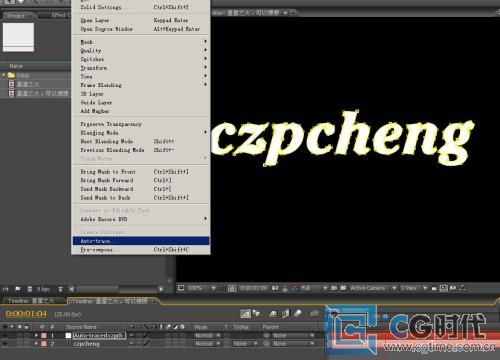This screenshot has width=500, height=360.
Task: Click the parent pick whip of layer 1
Action: tap(266, 335)
